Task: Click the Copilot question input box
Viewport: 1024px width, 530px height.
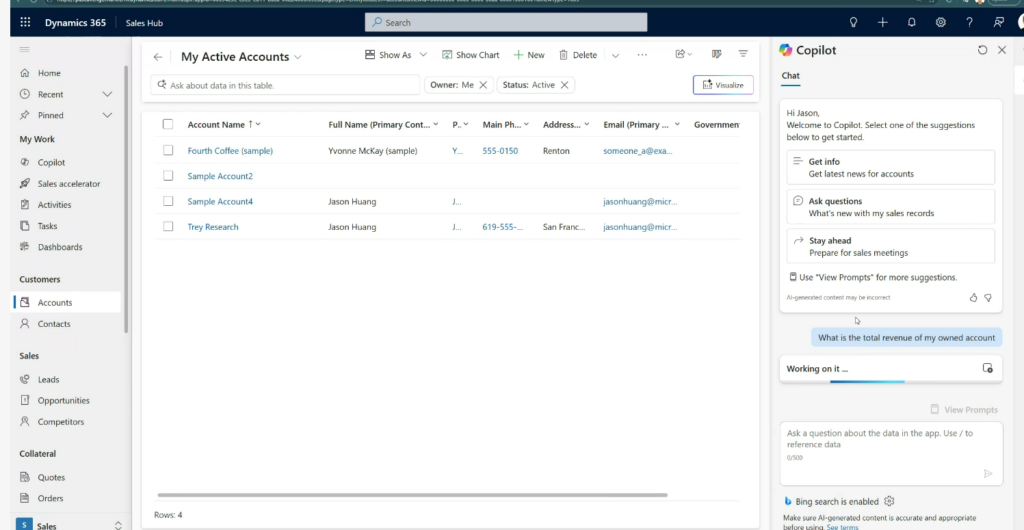Action: coord(891,453)
